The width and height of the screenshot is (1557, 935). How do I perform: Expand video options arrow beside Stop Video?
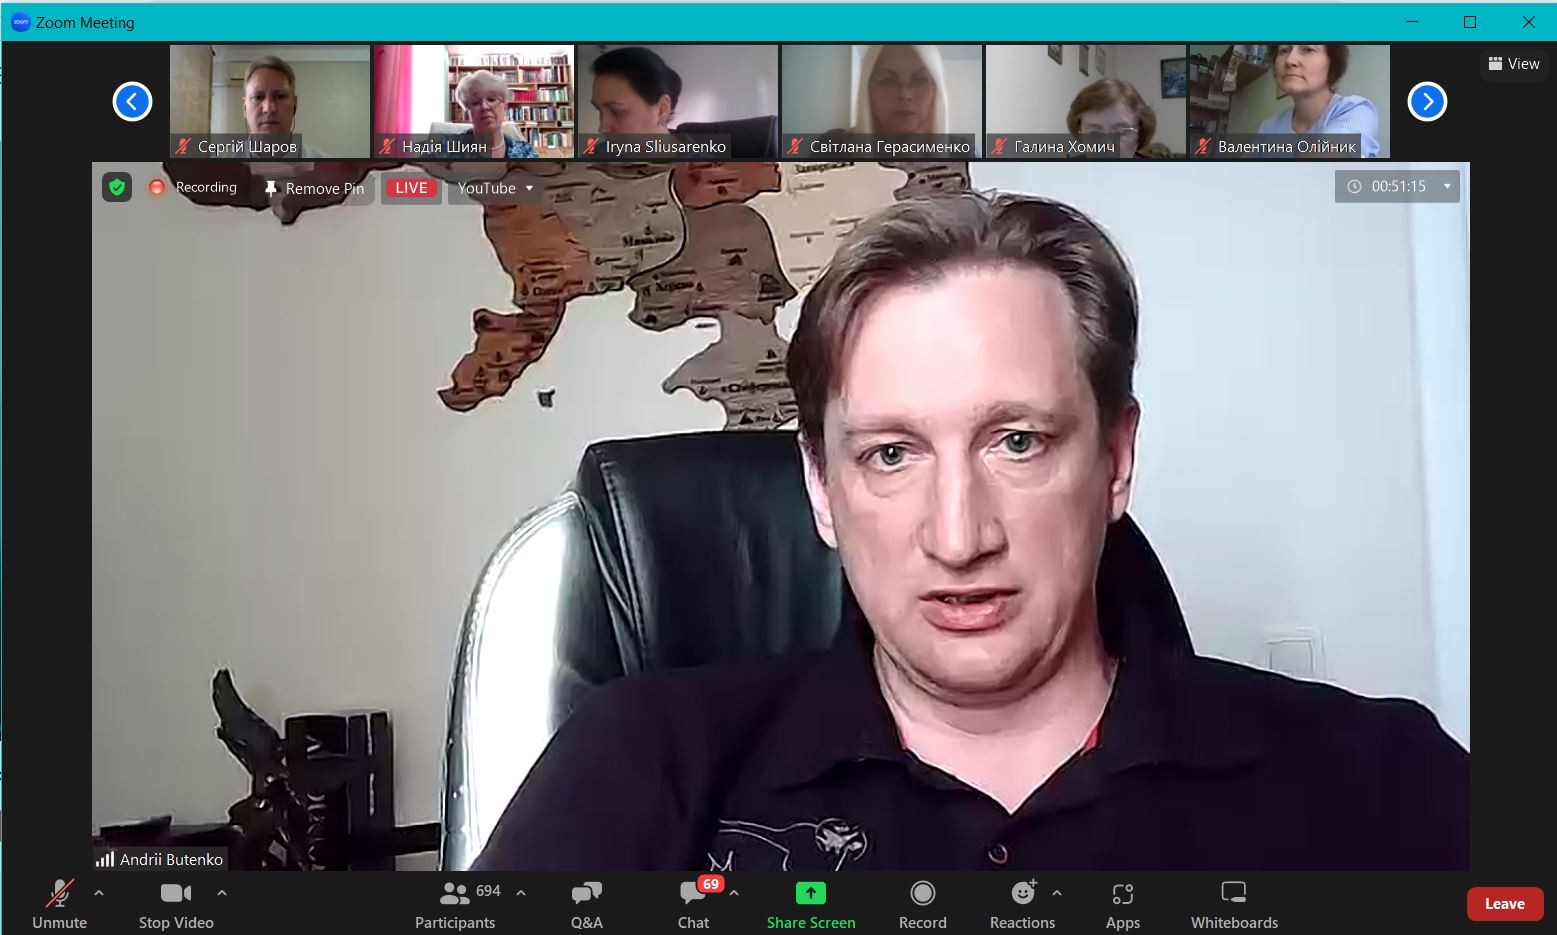pos(222,893)
